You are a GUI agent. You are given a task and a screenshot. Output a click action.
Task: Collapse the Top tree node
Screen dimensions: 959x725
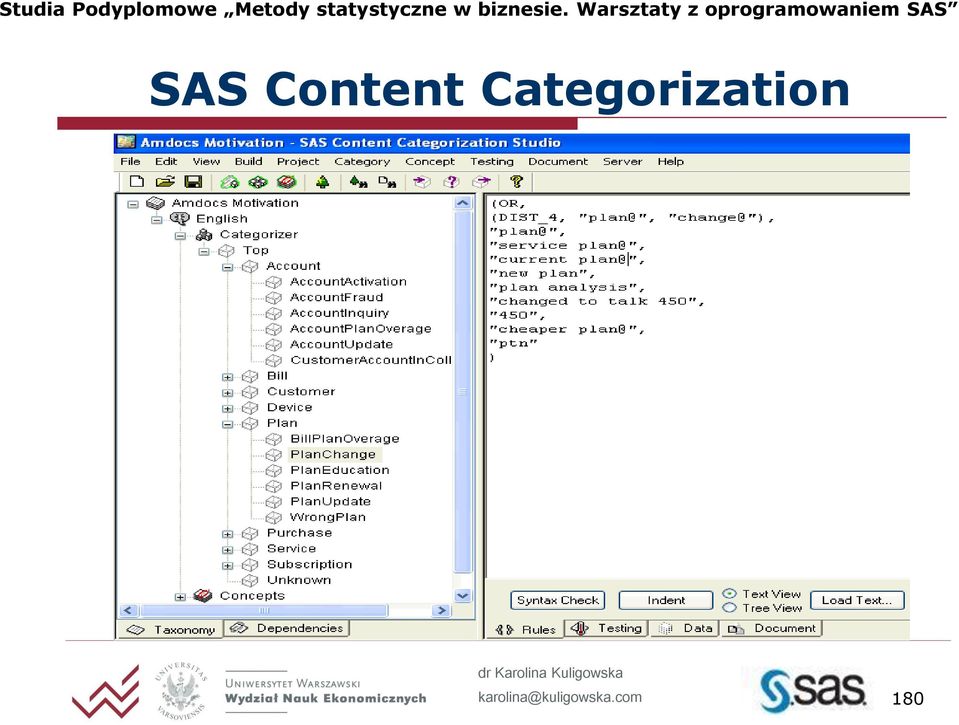pos(204,251)
